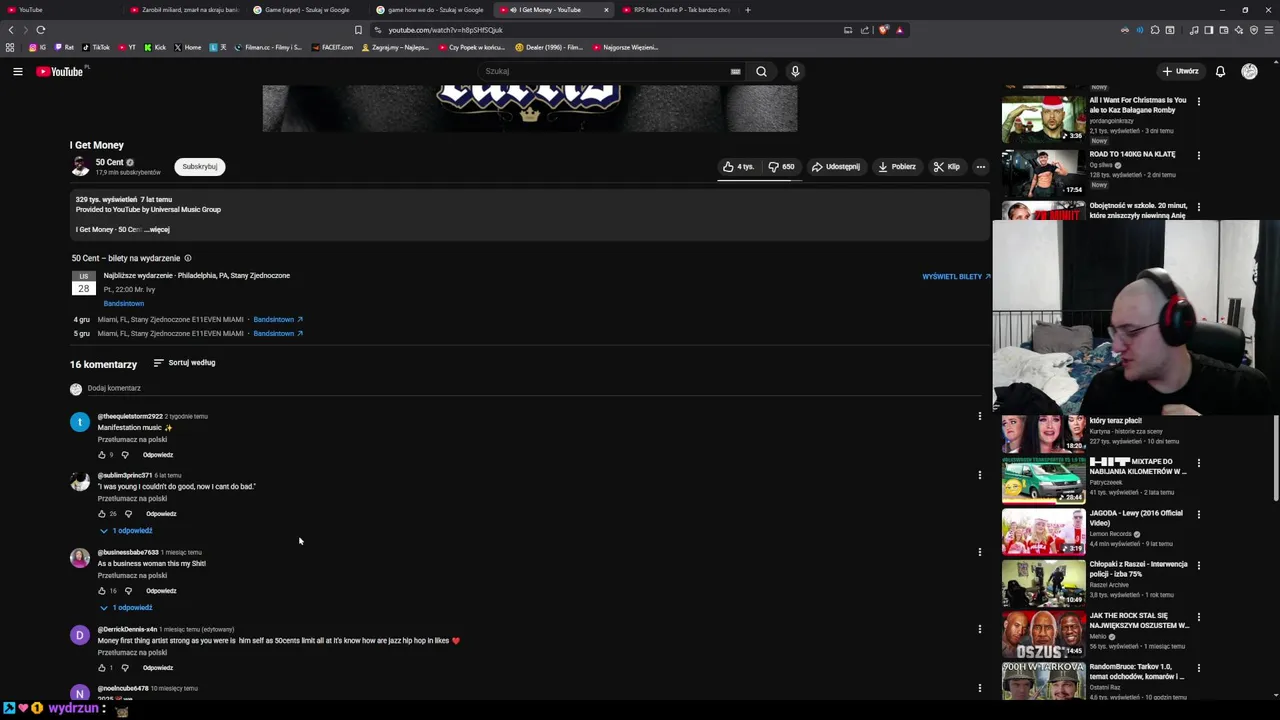The width and height of the screenshot is (1280, 720).
Task: Dislike the 'business woman' comment
Action: tap(128, 591)
